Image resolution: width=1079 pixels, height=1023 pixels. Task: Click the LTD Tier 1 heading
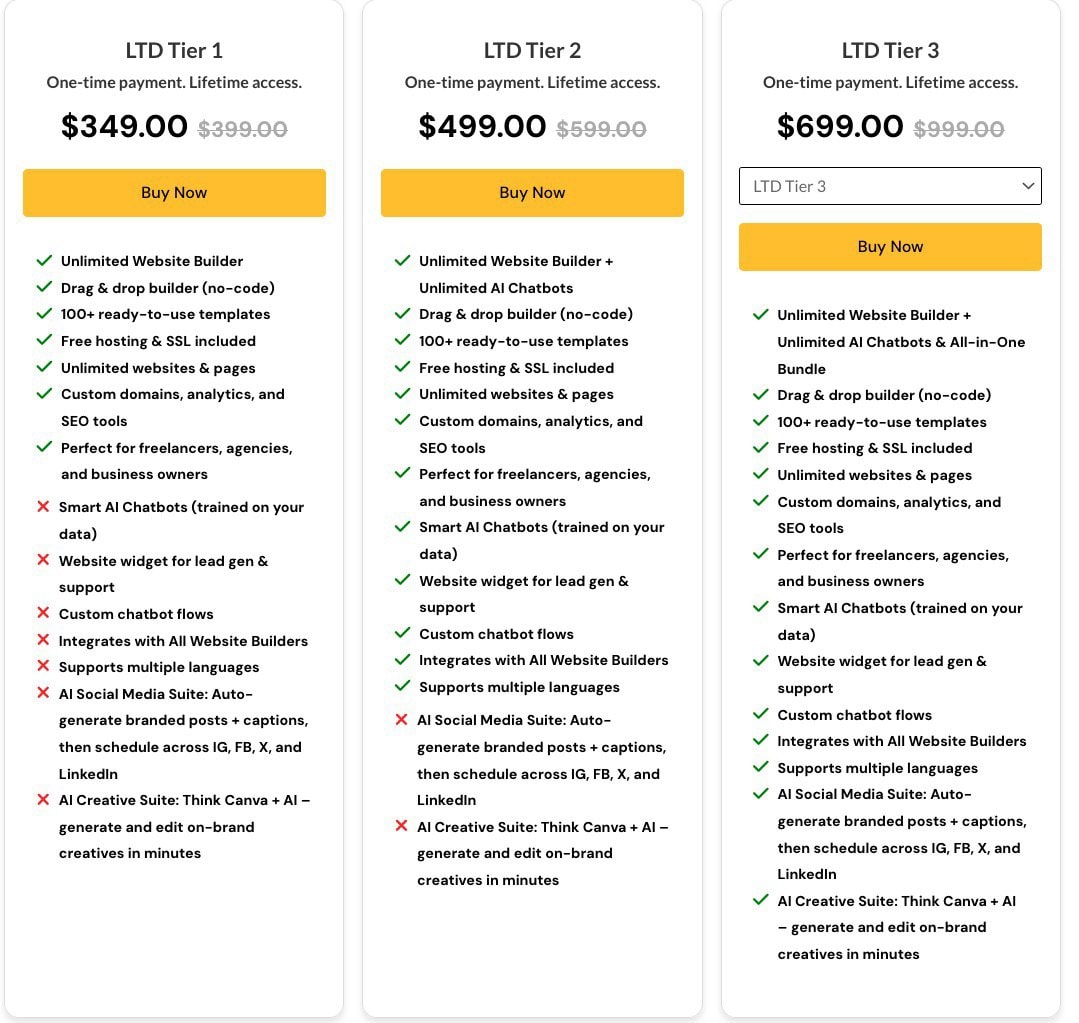(x=174, y=50)
